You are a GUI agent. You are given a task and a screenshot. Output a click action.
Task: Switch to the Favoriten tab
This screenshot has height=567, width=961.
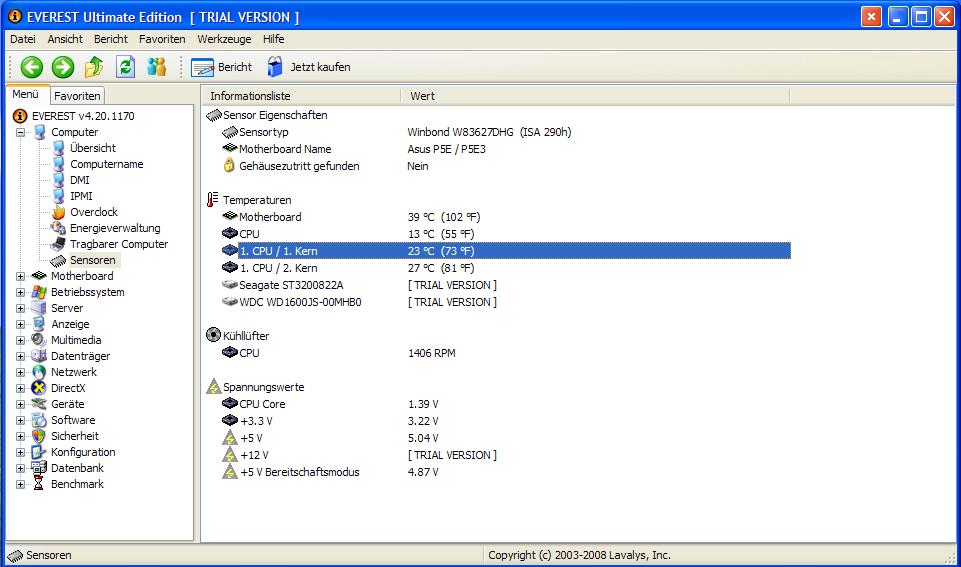pyautogui.click(x=77, y=96)
